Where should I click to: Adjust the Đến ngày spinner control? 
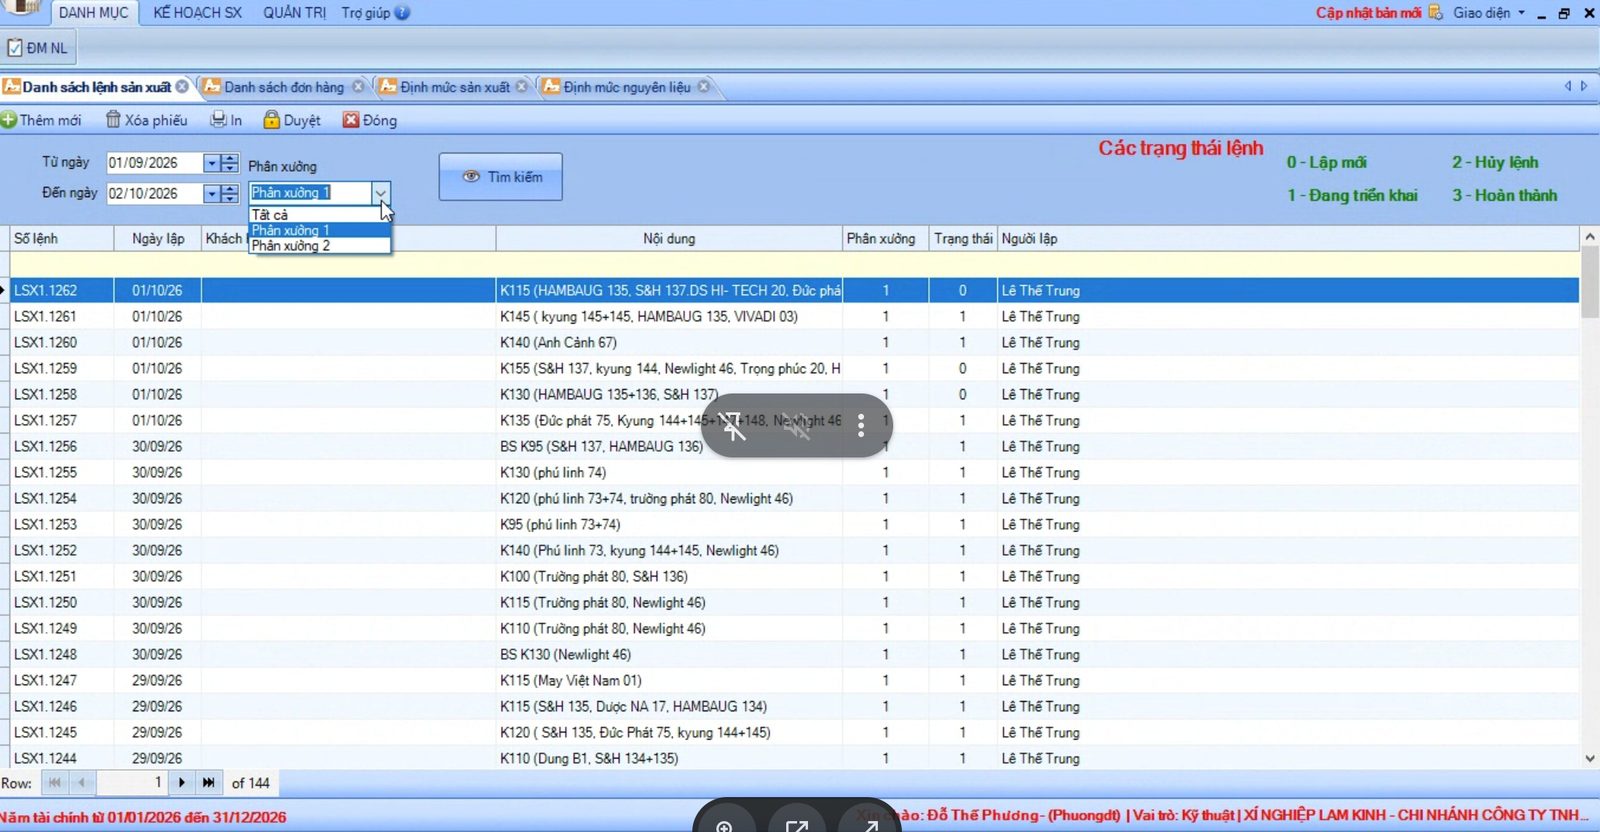tap(229, 194)
